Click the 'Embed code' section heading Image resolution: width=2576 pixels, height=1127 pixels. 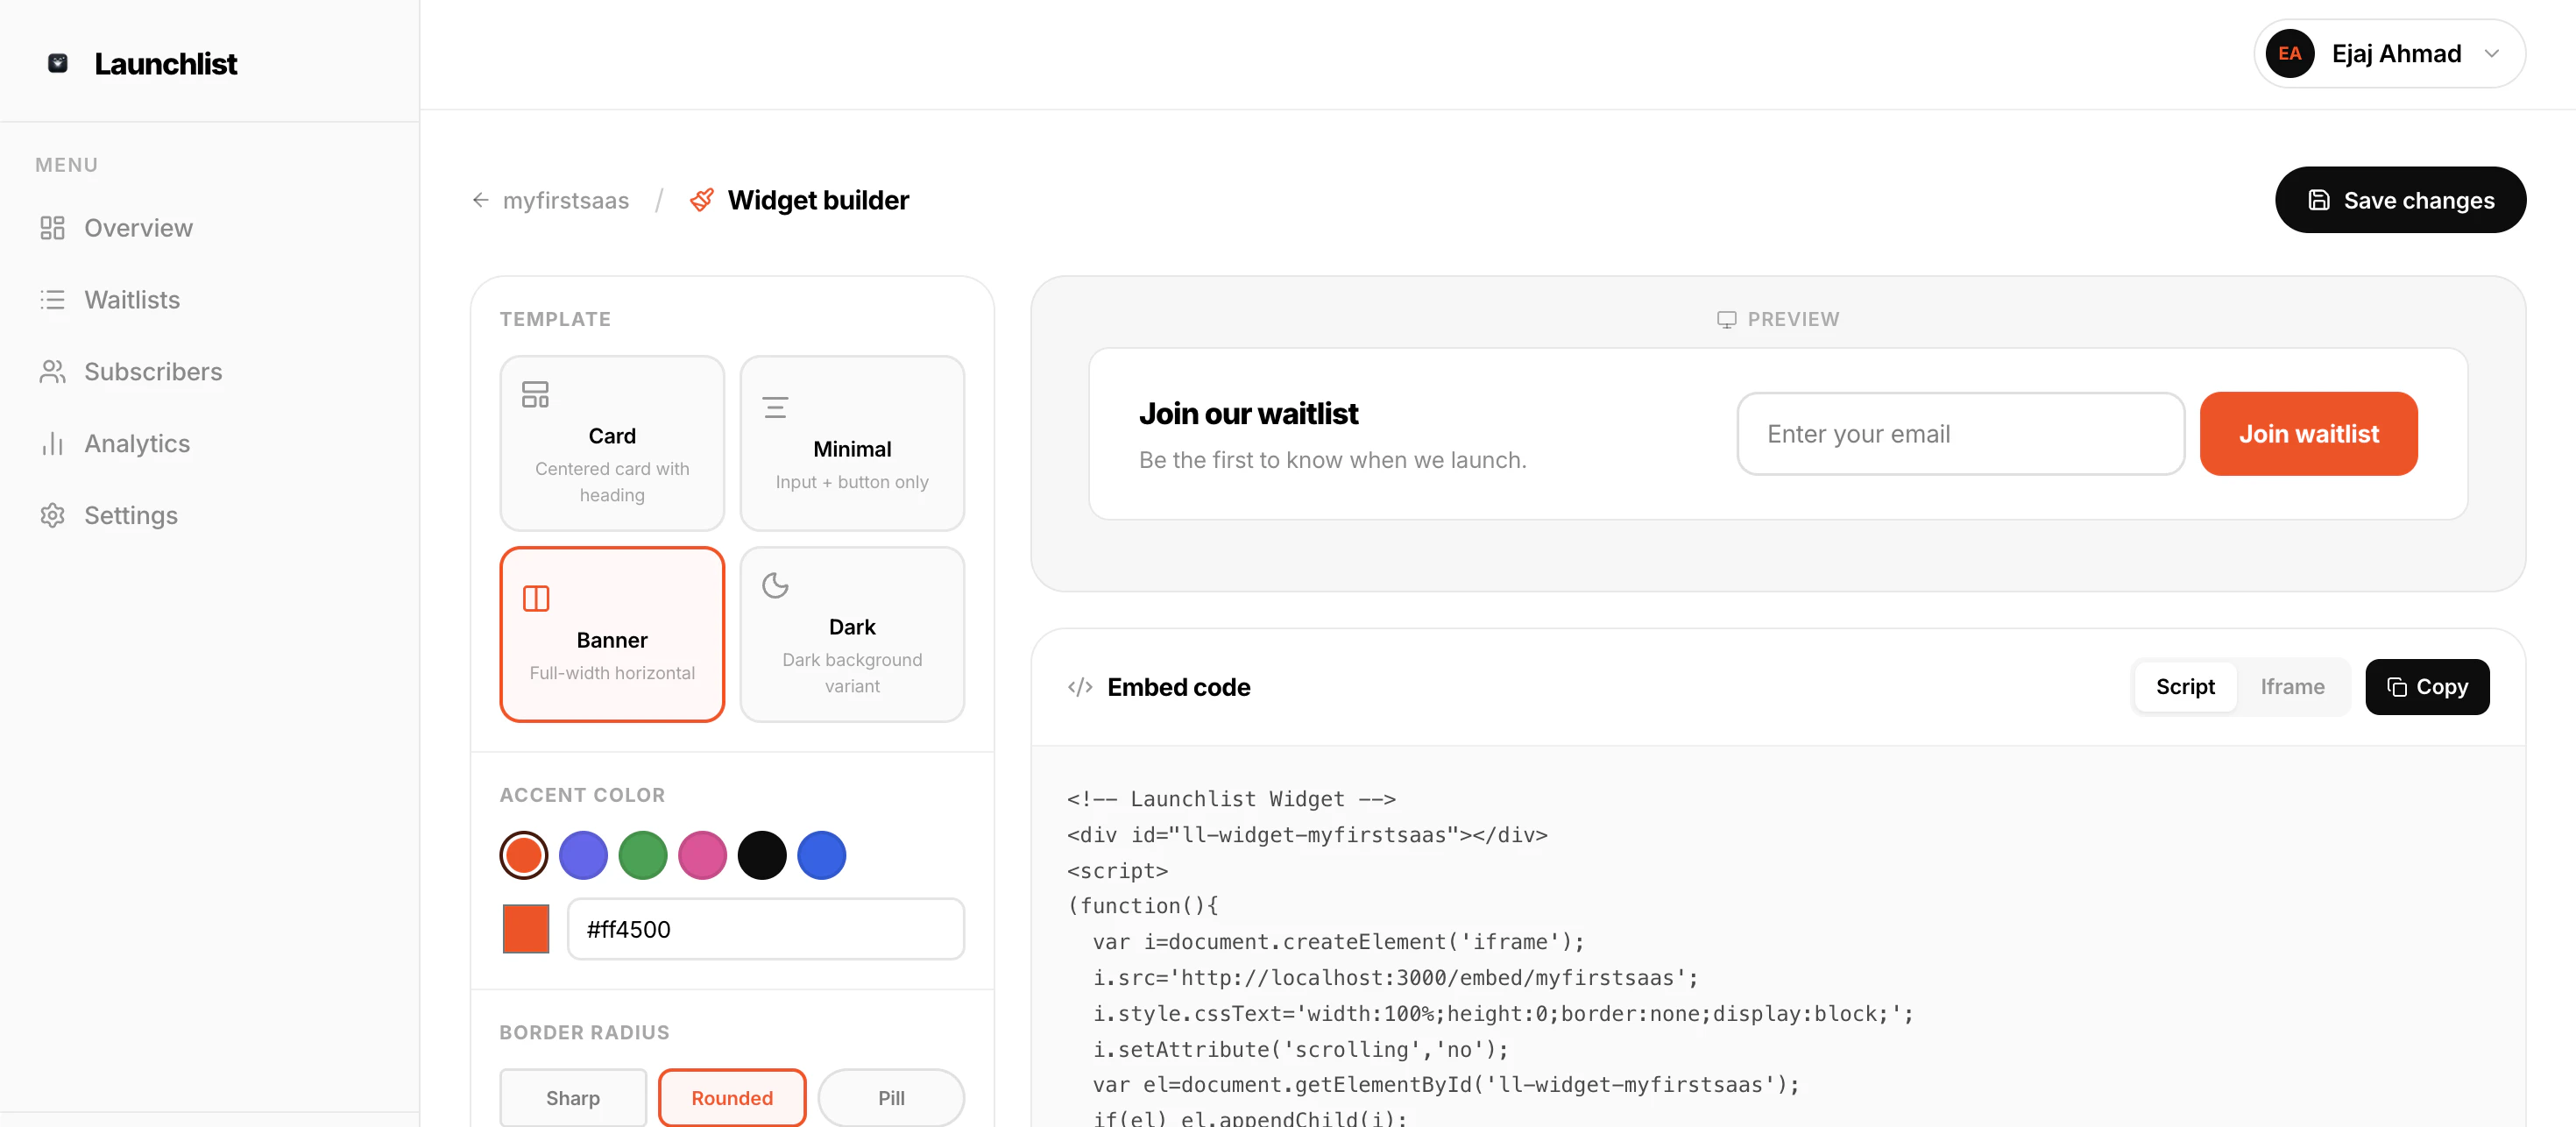click(x=1179, y=687)
